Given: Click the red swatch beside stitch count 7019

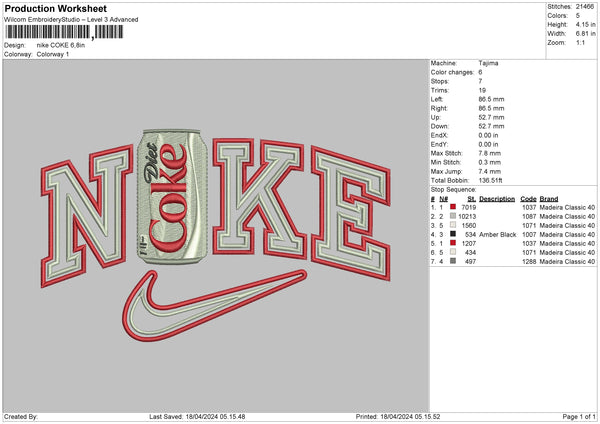Looking at the screenshot, I should coord(453,207).
